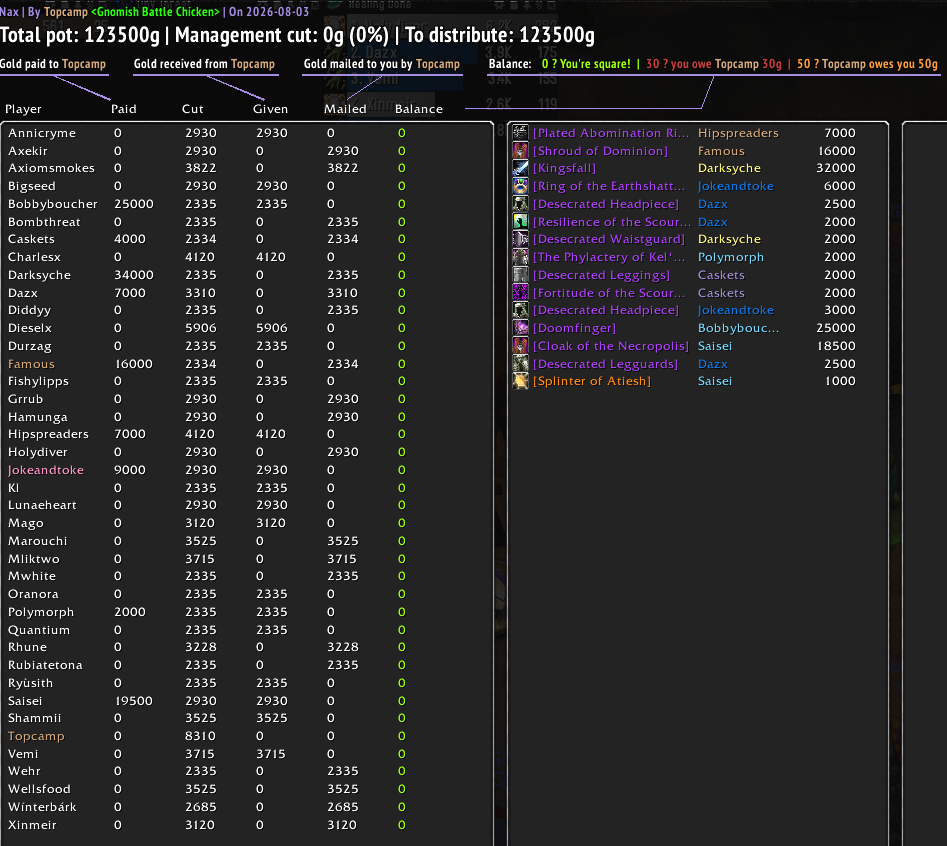
Task: Click the Splinter of Atiesh icon
Action: 520,381
